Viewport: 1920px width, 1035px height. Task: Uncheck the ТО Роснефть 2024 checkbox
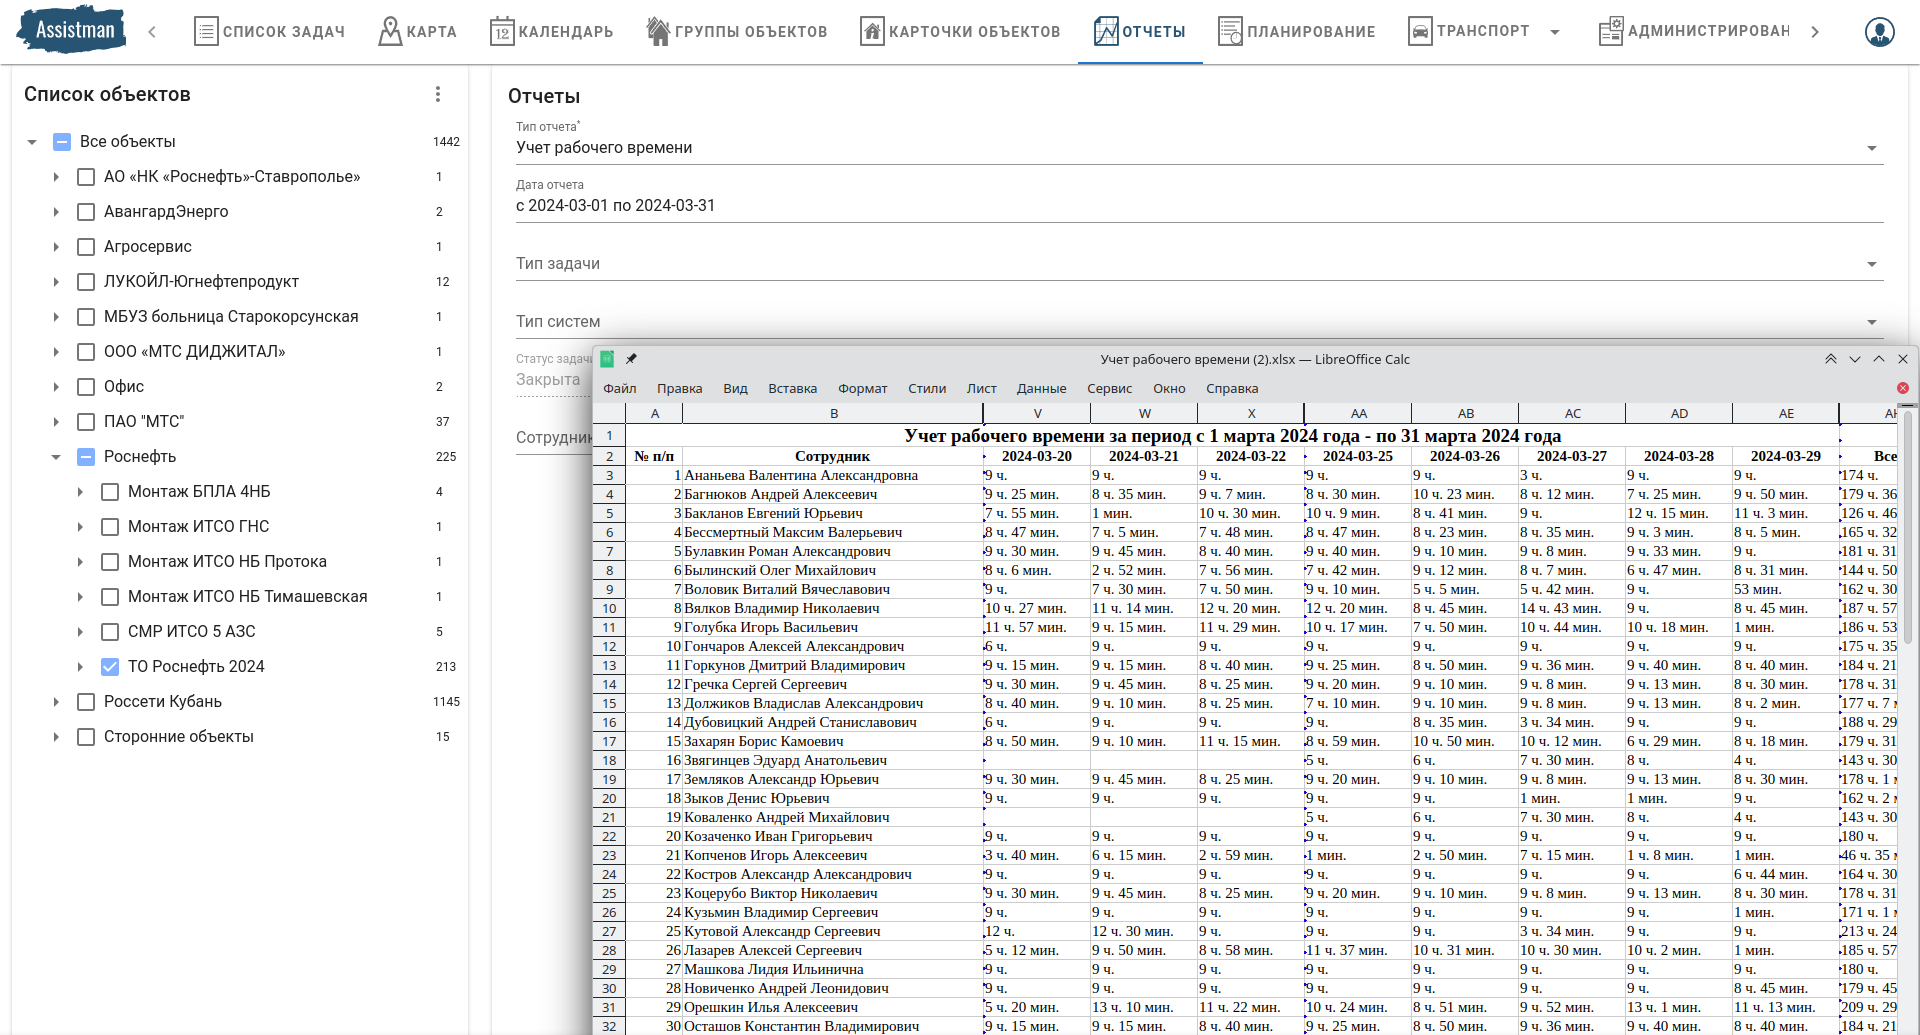point(110,667)
